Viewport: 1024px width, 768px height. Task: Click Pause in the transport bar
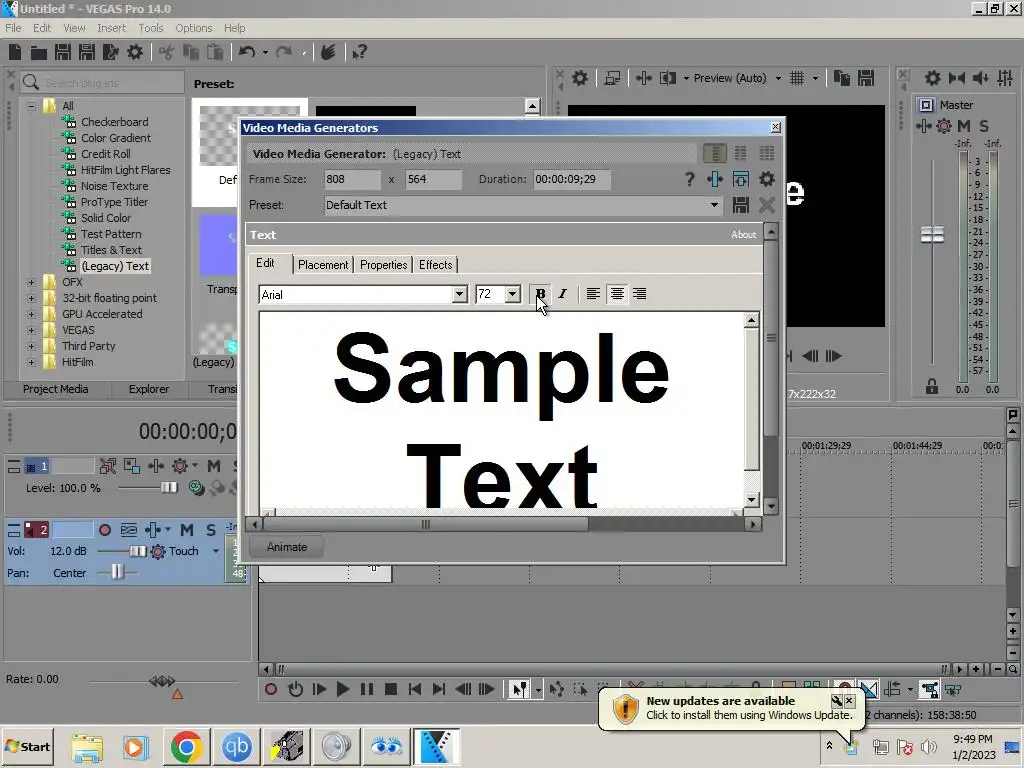coord(367,689)
